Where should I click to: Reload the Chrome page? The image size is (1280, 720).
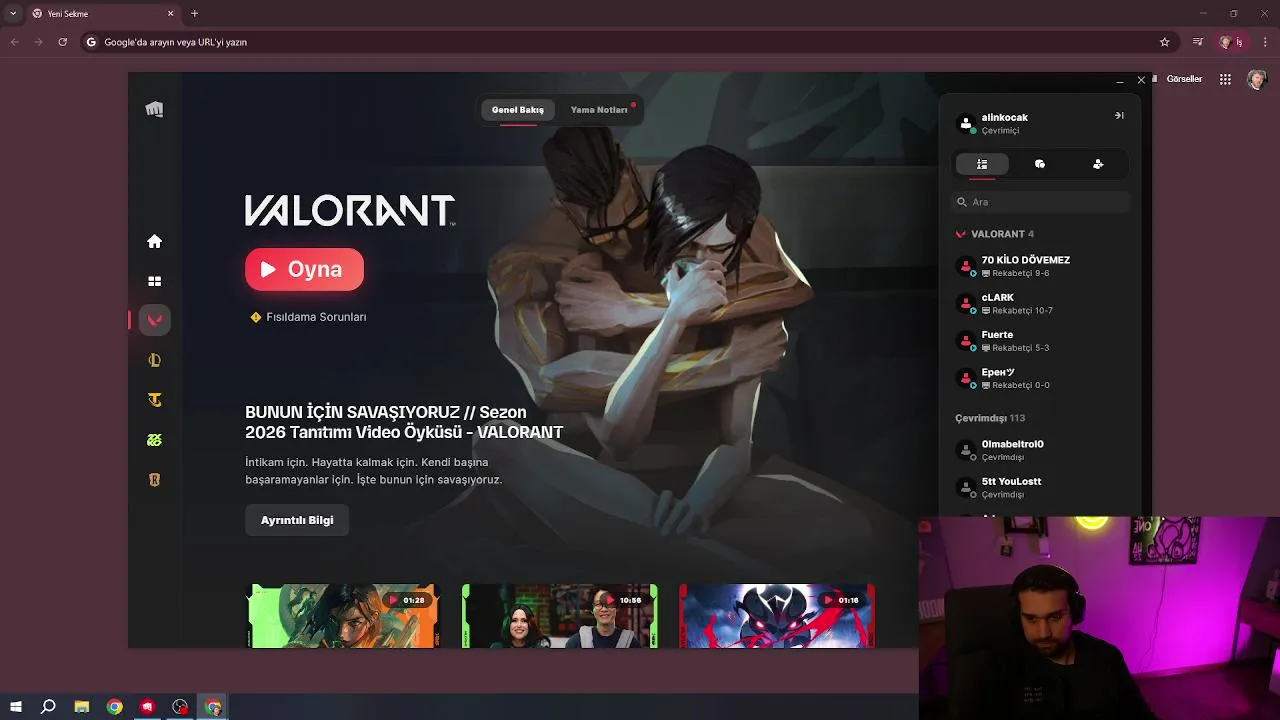(62, 42)
